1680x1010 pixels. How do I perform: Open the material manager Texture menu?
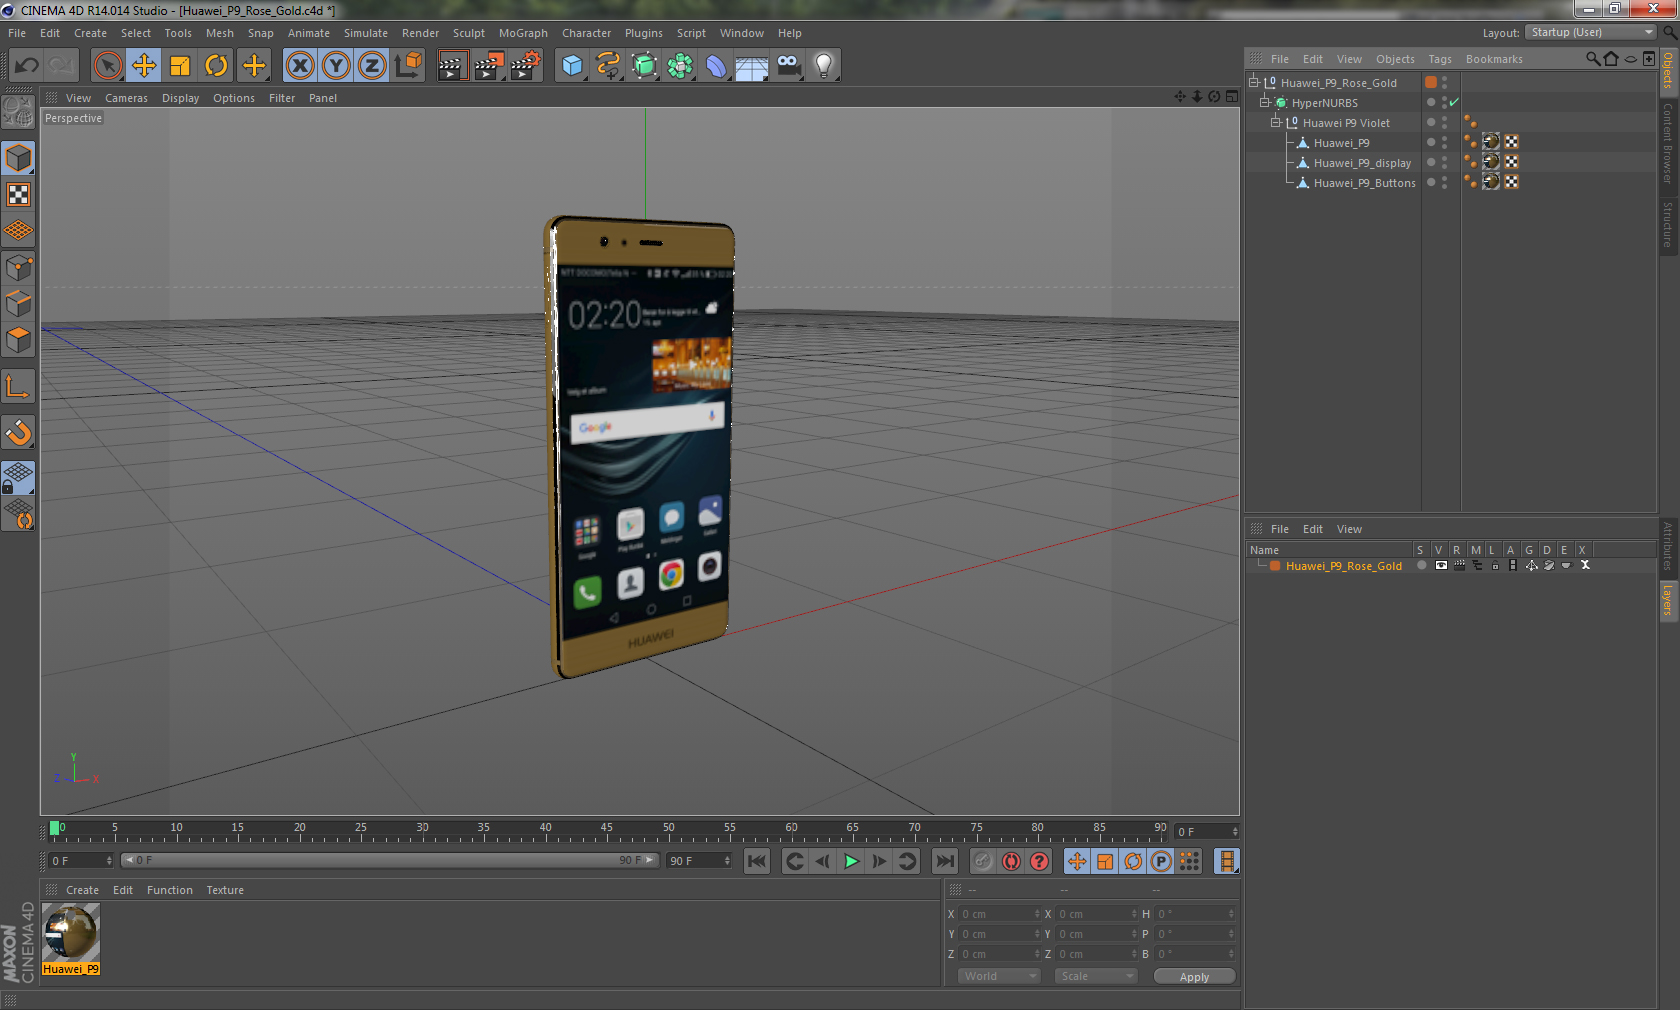coord(225,890)
